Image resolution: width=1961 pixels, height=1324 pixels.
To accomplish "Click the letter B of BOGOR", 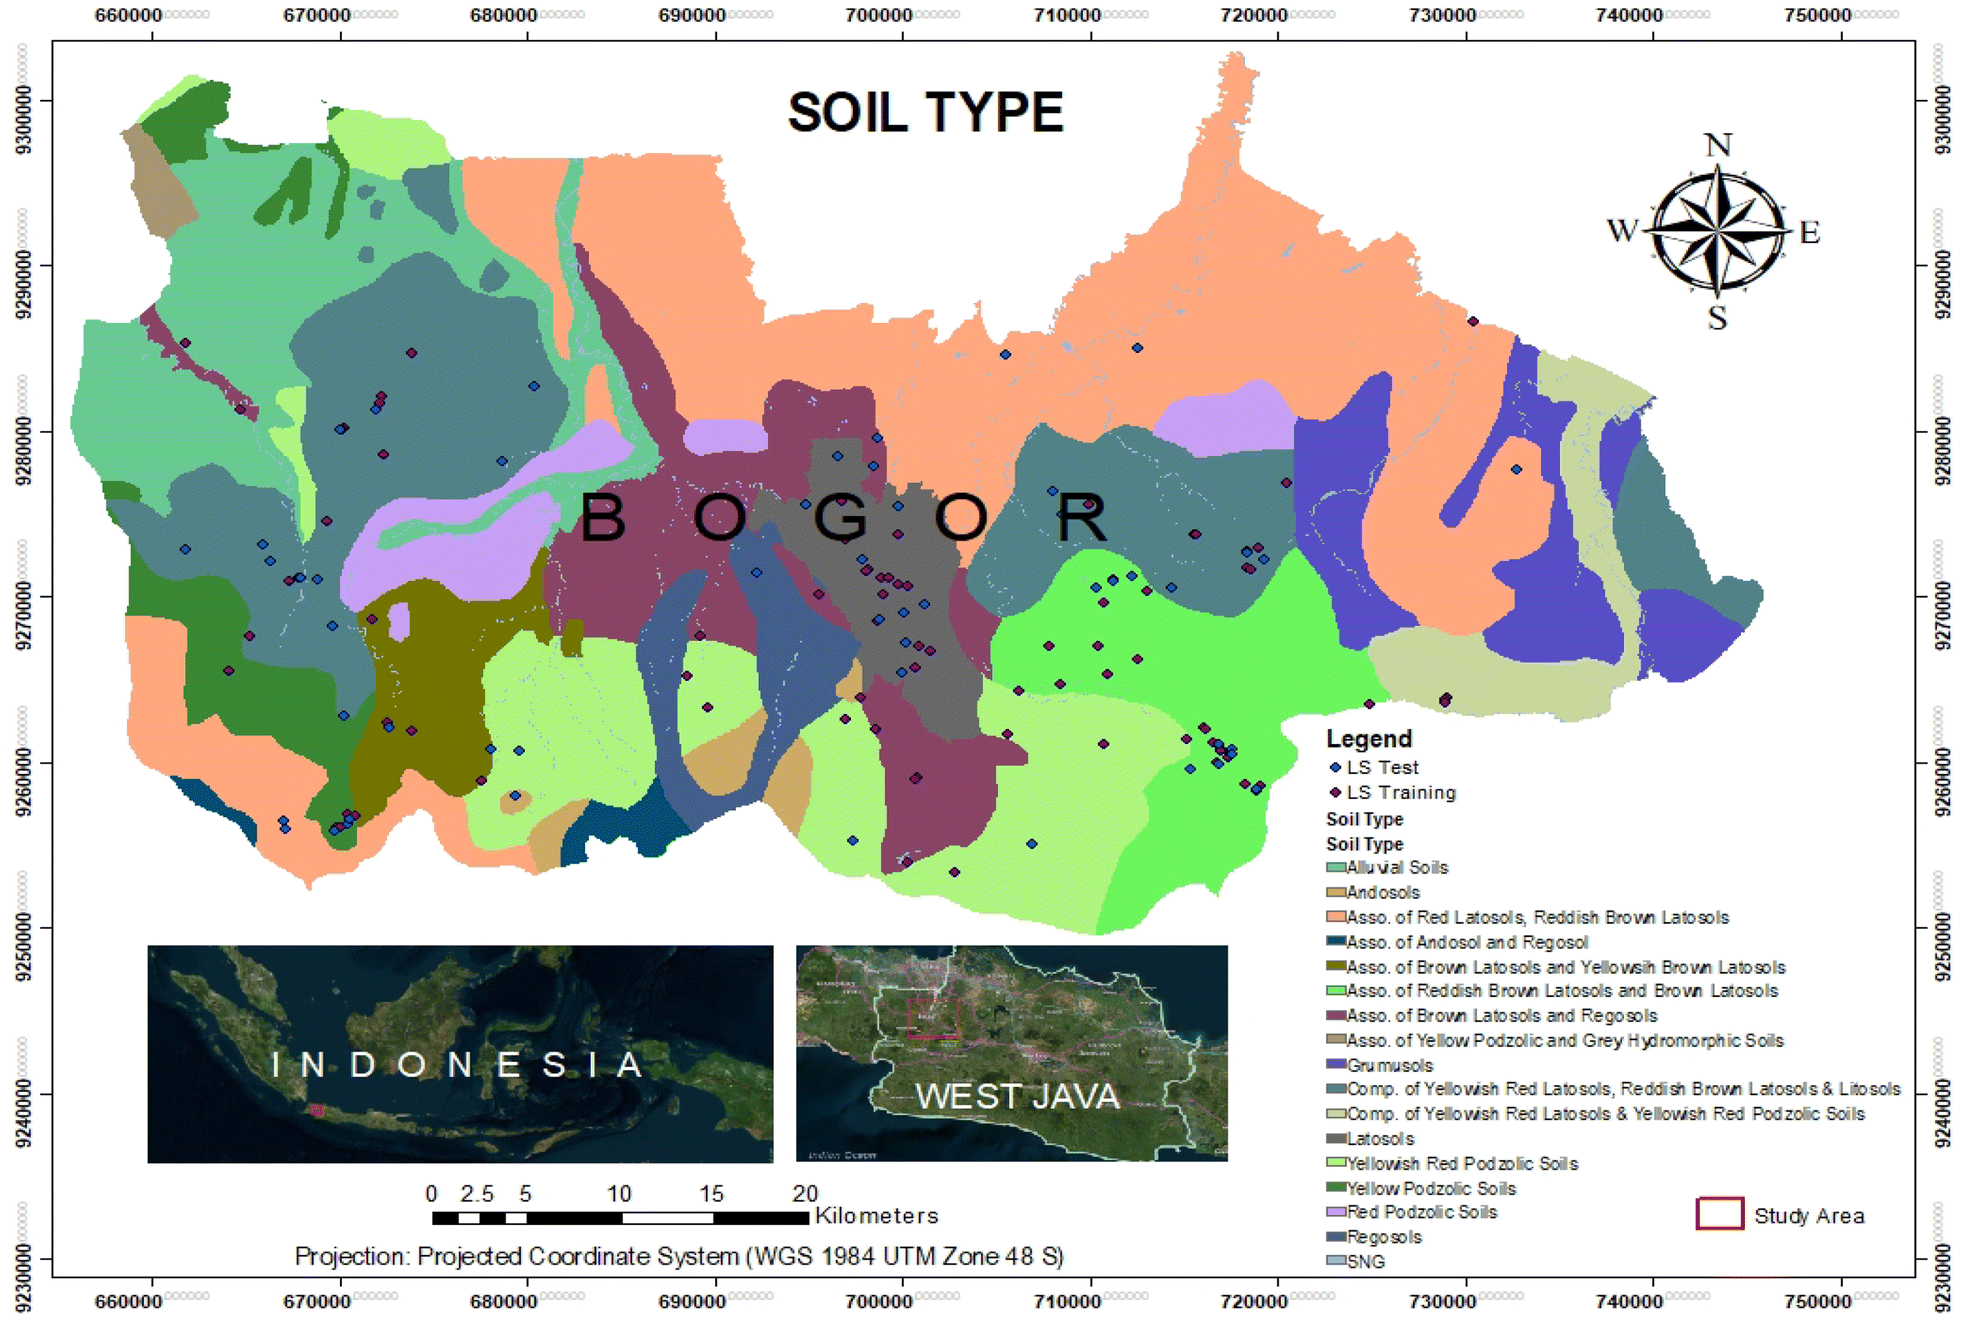I will click(603, 518).
